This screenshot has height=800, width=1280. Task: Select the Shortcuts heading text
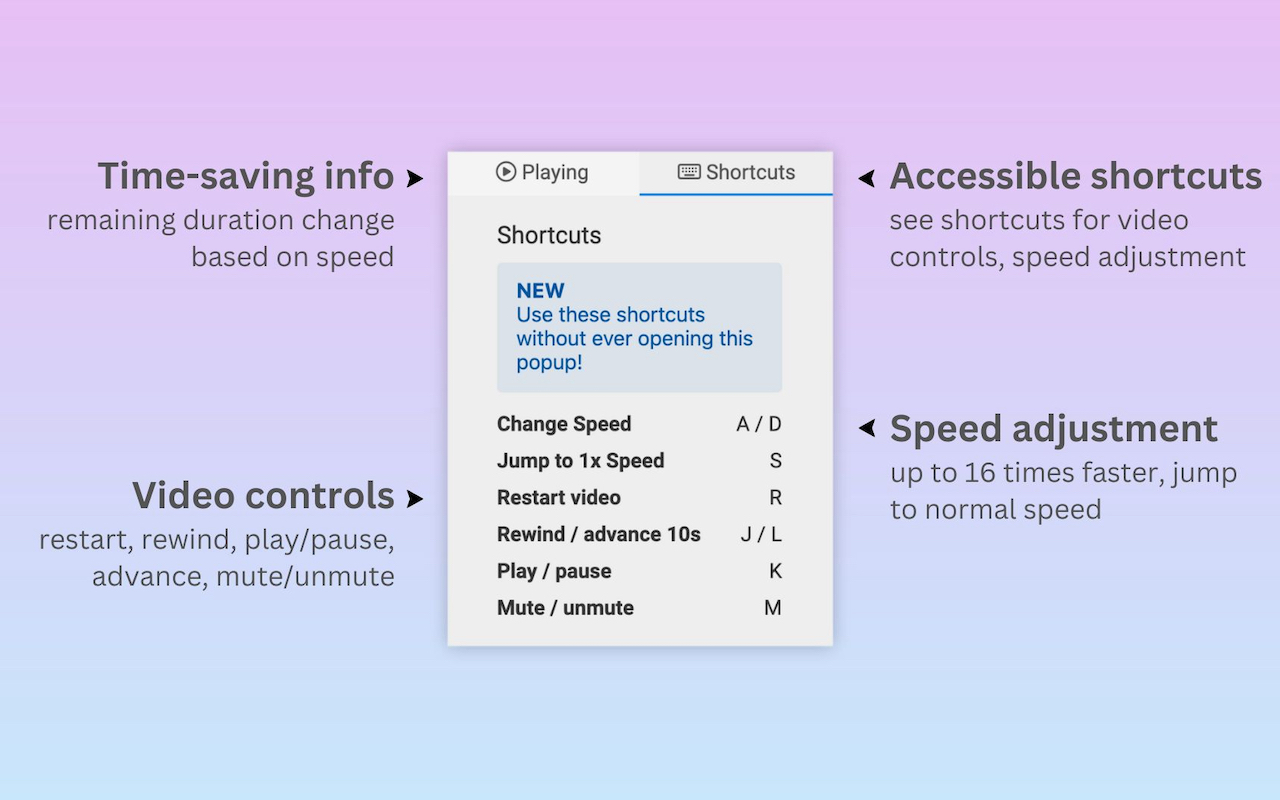(549, 235)
